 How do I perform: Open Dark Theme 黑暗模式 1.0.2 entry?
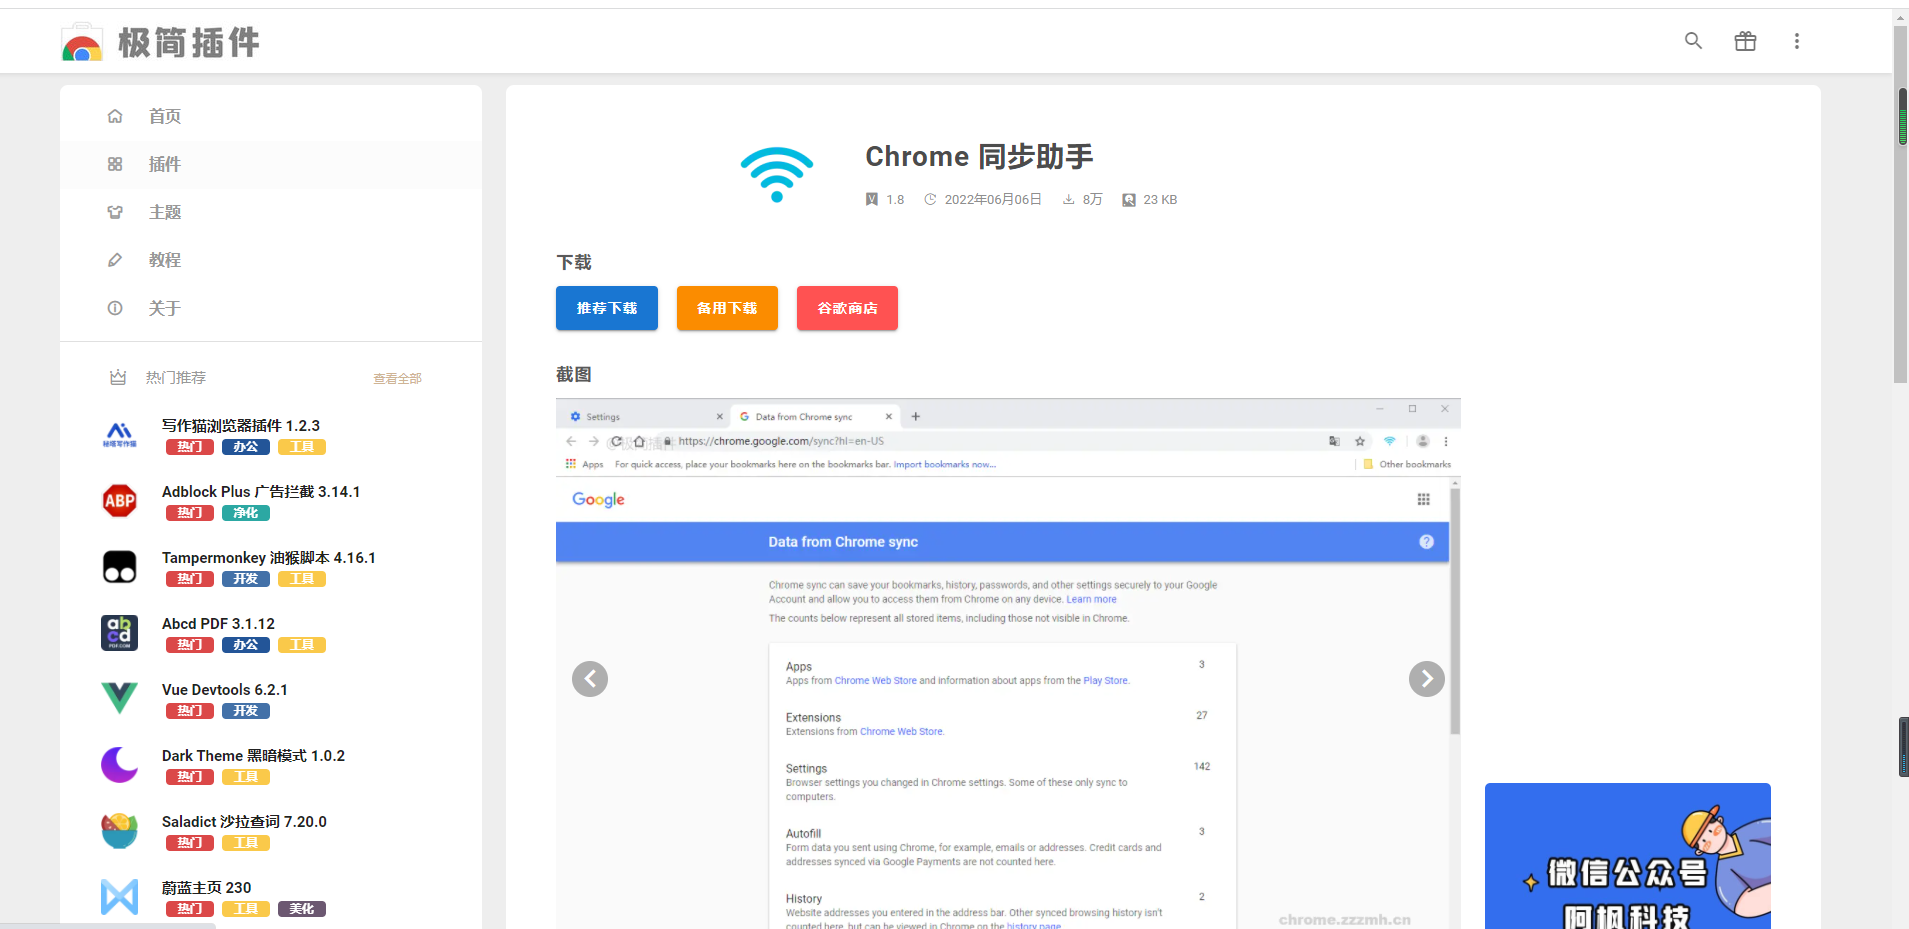tap(253, 756)
